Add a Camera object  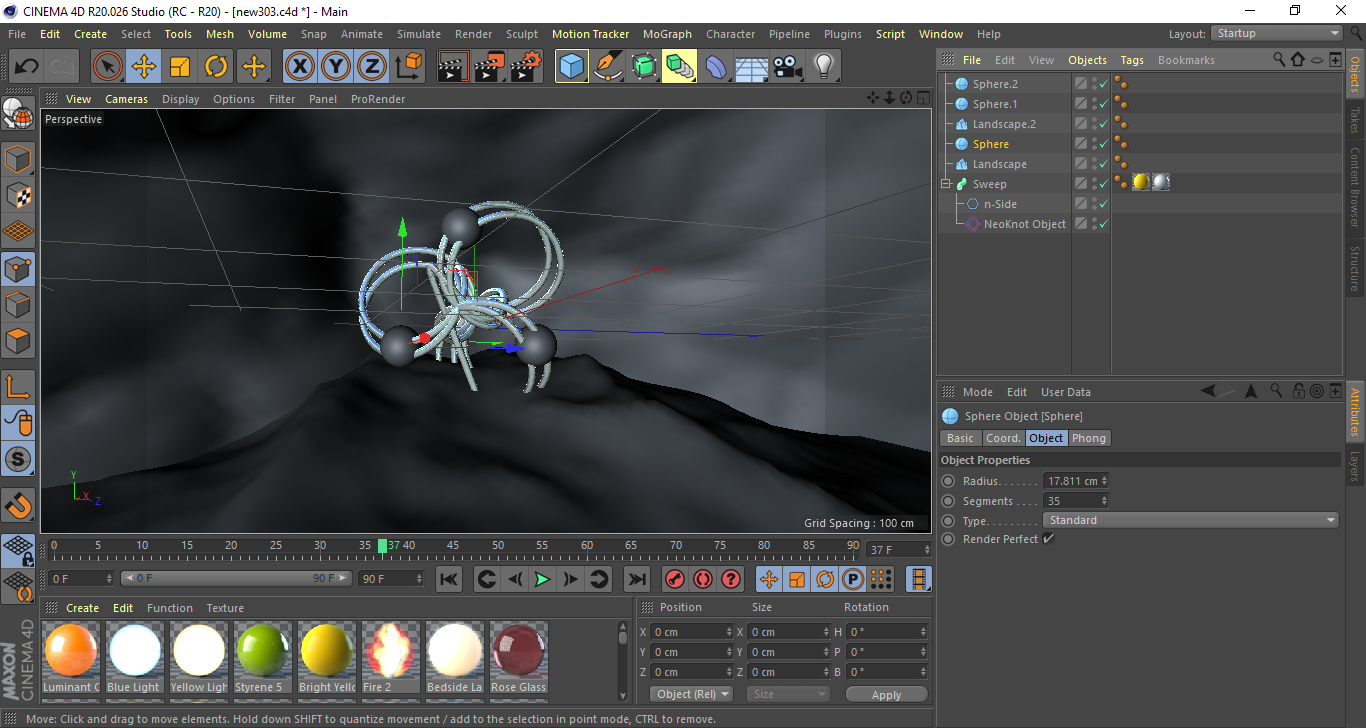(787, 67)
